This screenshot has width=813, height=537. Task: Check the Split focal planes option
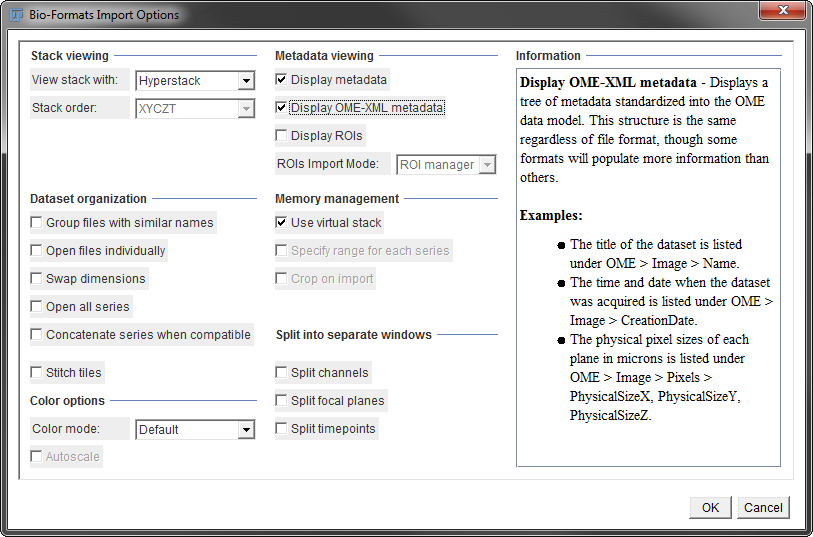click(282, 401)
